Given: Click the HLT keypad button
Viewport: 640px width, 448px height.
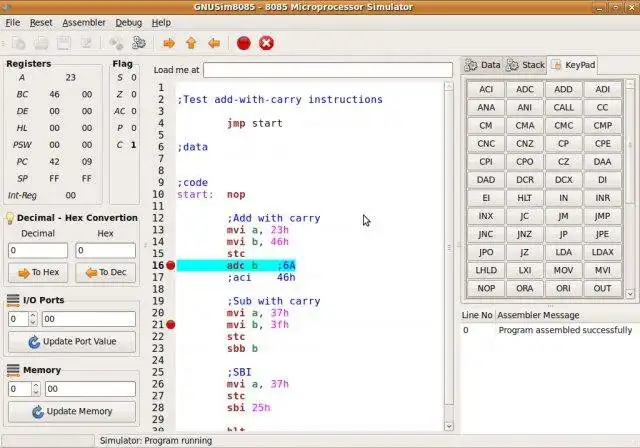Looking at the screenshot, I should 524,198.
